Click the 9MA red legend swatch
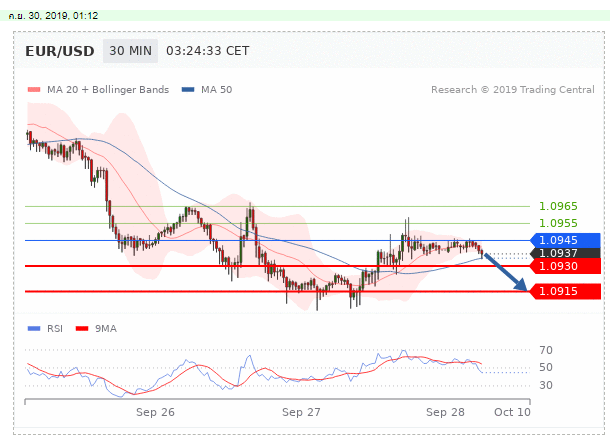Screen dimensions: 610x443 (82, 329)
